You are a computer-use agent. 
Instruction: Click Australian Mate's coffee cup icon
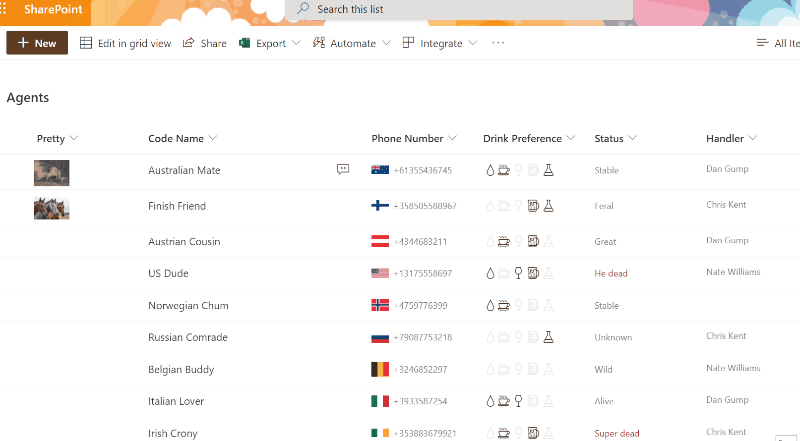pos(504,170)
